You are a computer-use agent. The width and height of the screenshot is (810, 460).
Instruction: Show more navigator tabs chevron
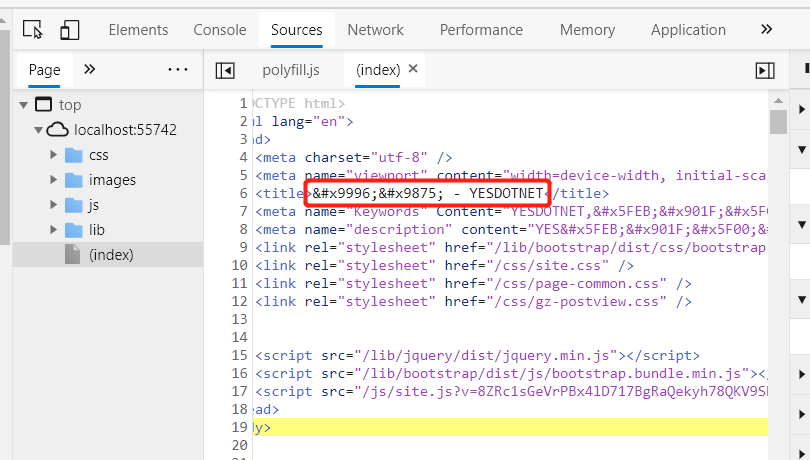point(89,69)
